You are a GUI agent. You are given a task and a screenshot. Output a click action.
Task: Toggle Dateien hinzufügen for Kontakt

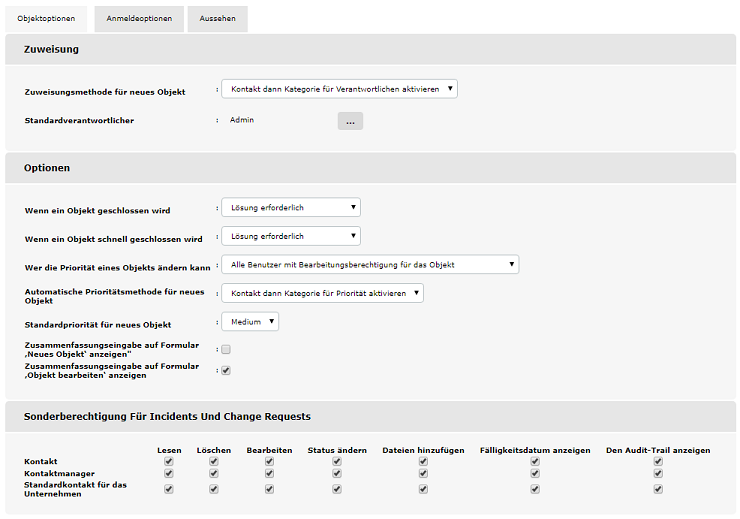(423, 461)
